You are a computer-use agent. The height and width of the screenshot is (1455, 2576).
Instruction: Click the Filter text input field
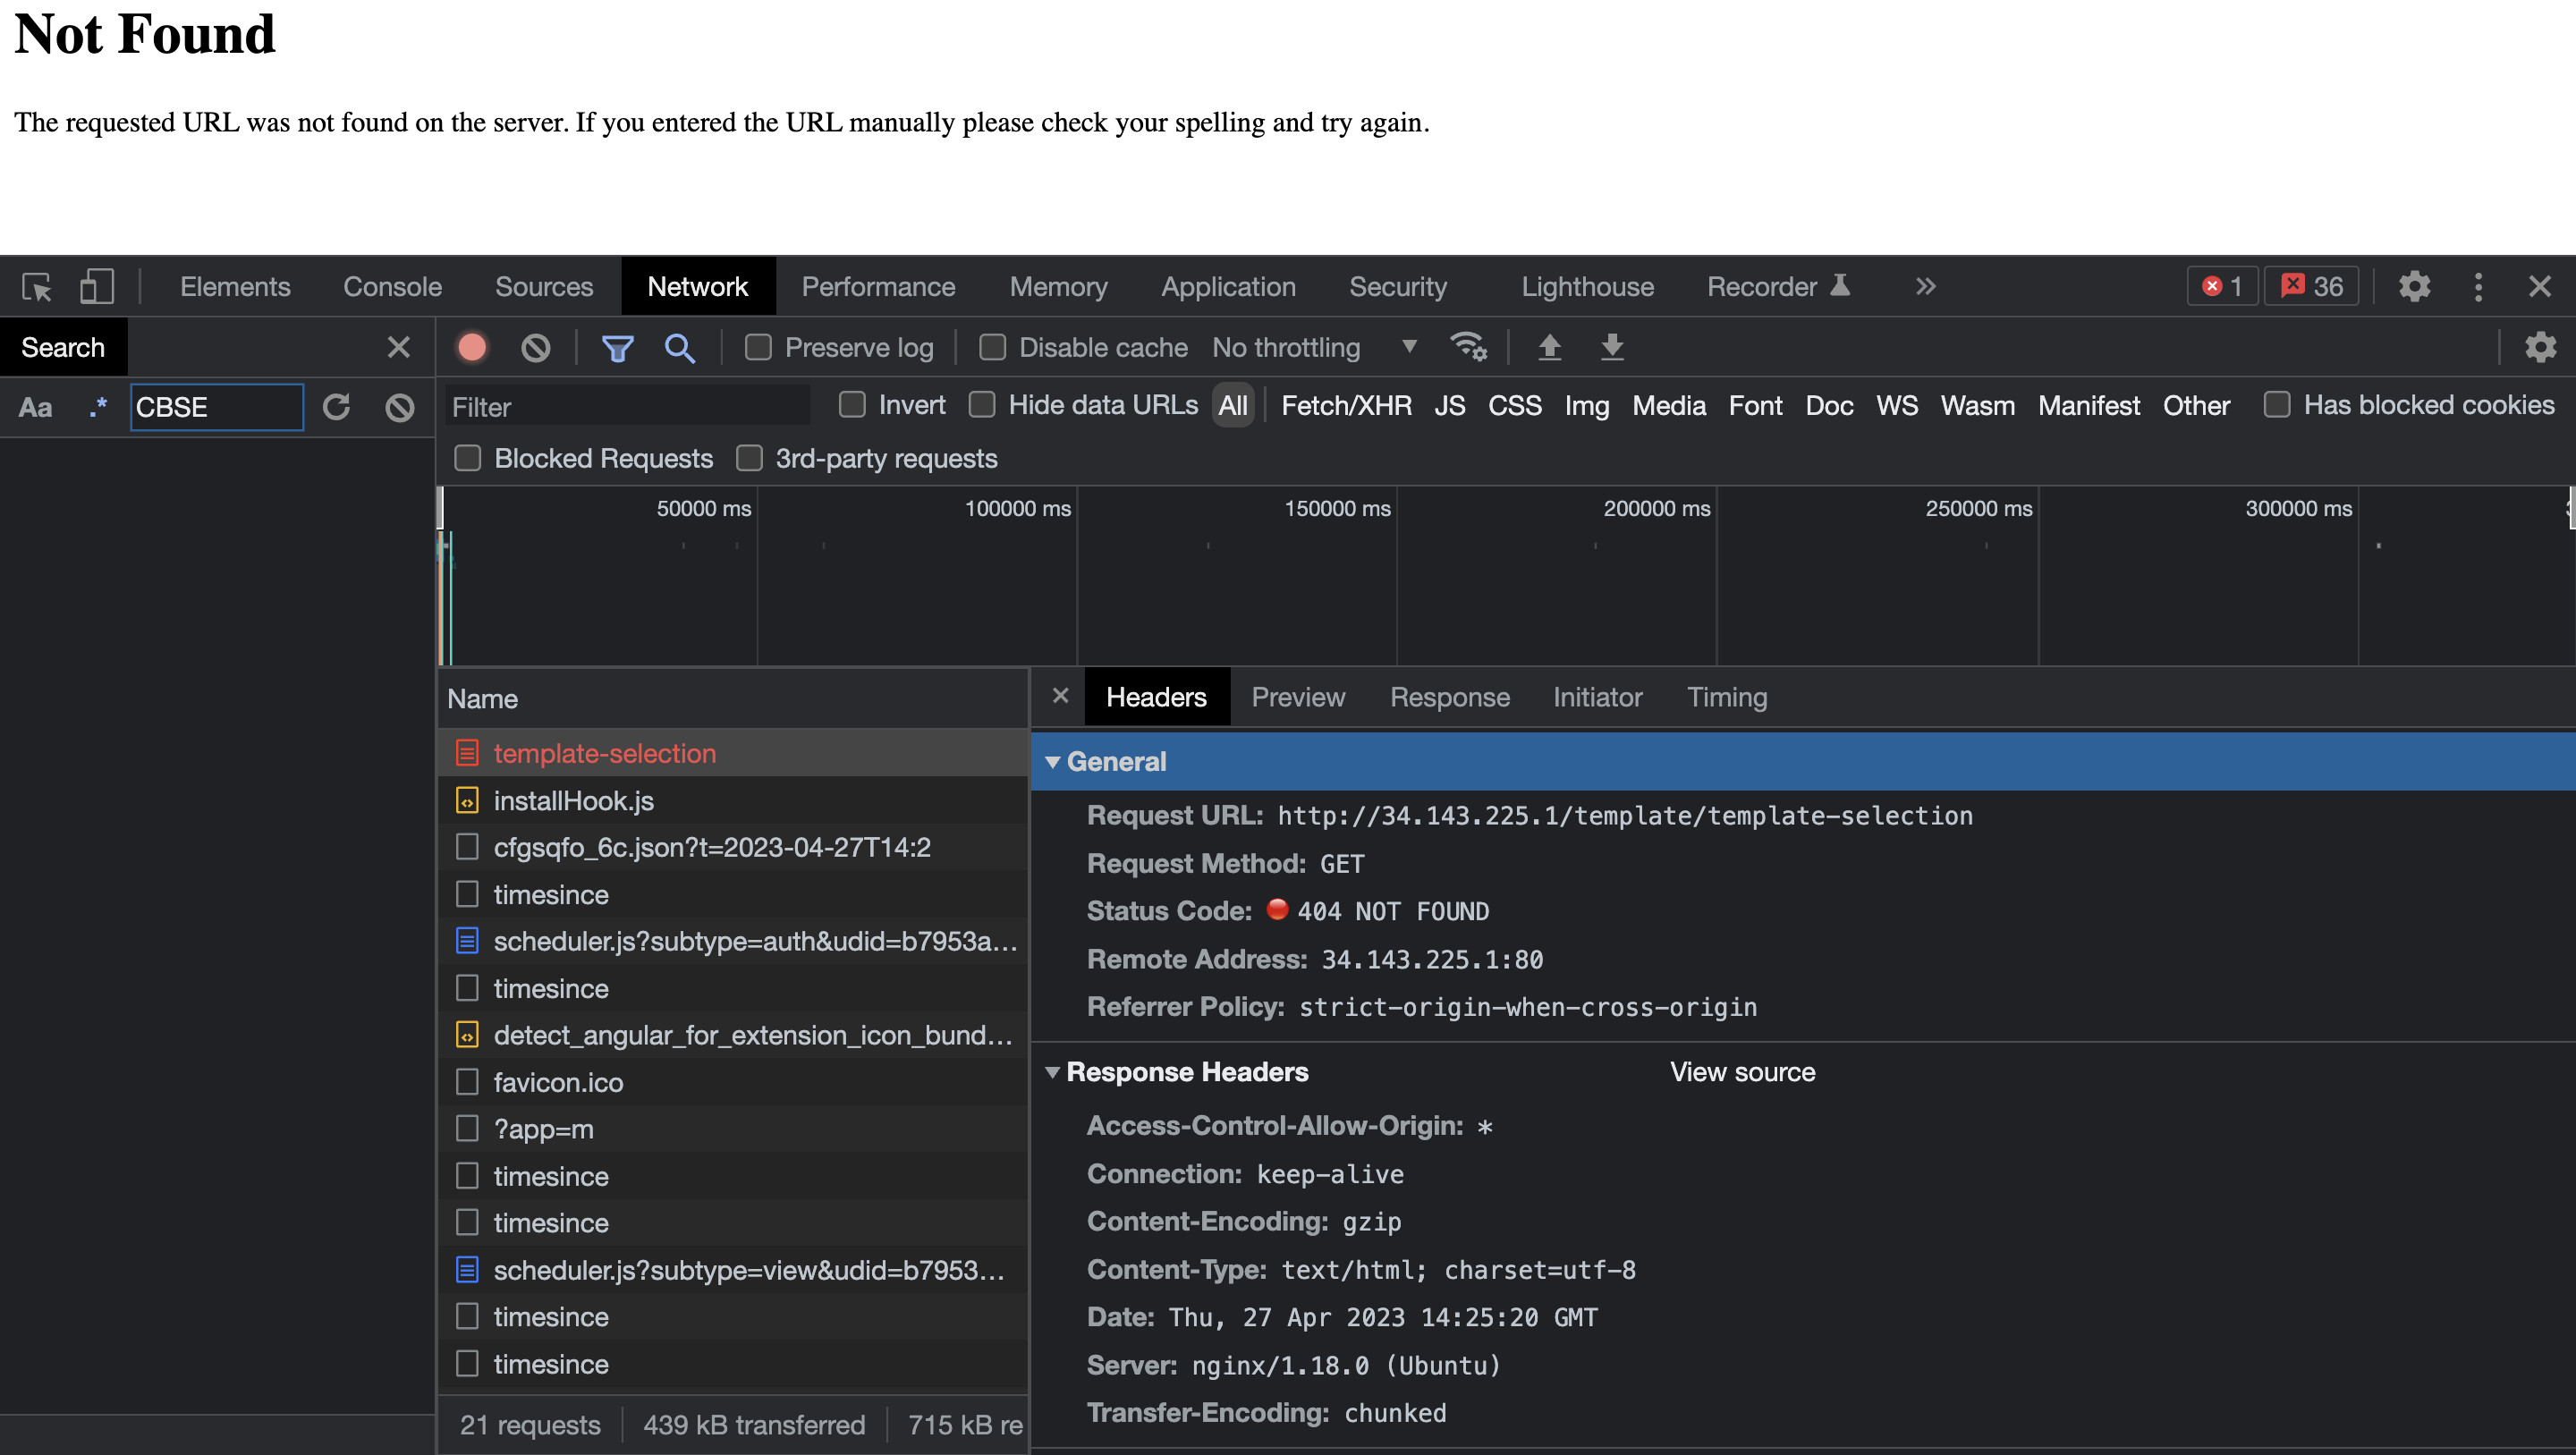pos(627,407)
